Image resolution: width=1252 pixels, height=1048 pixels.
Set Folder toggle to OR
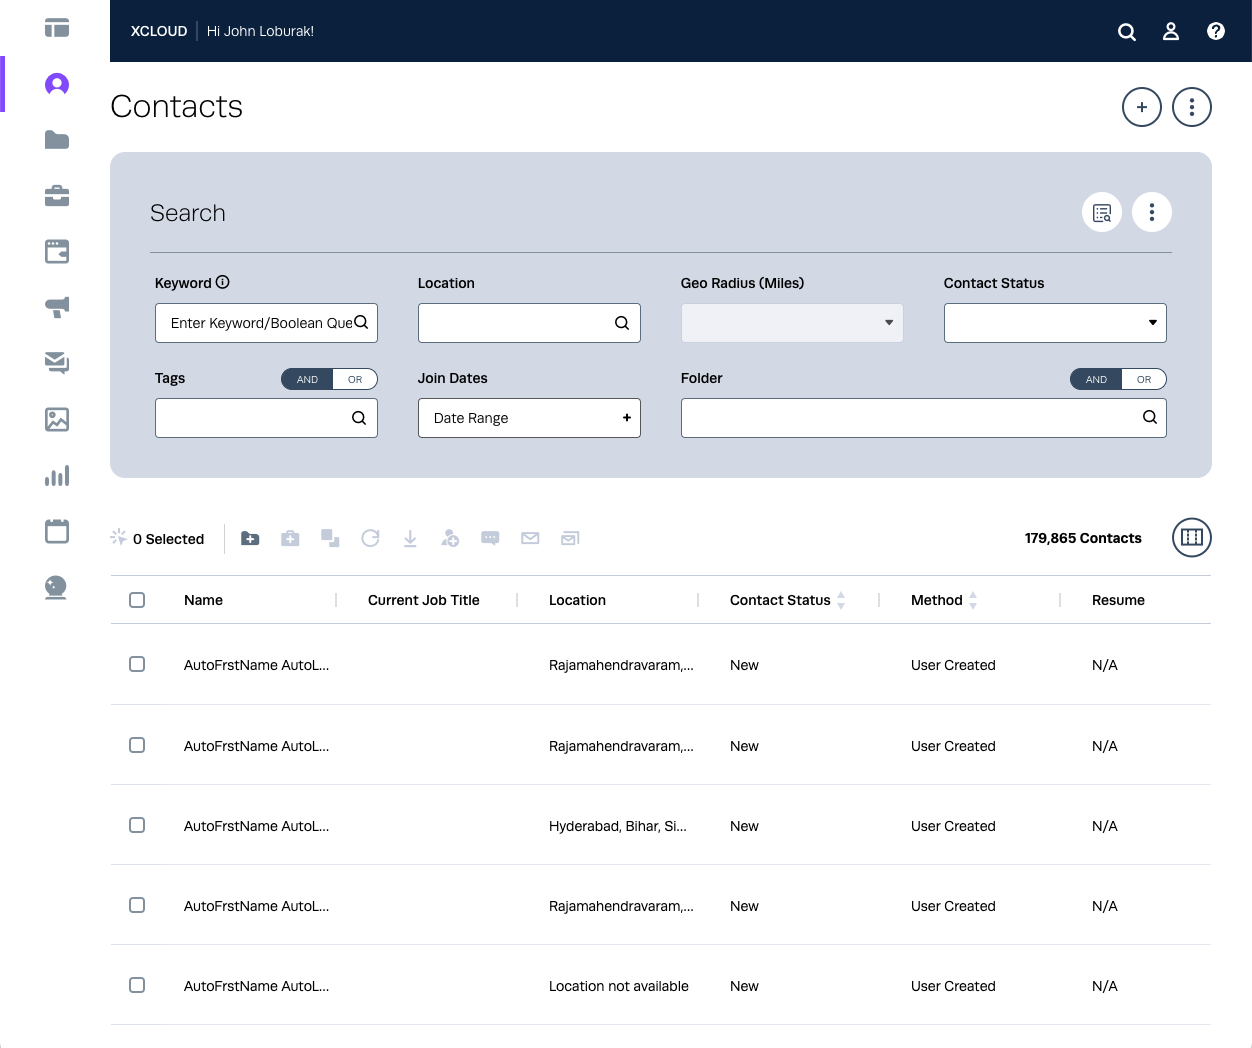pos(1144,379)
